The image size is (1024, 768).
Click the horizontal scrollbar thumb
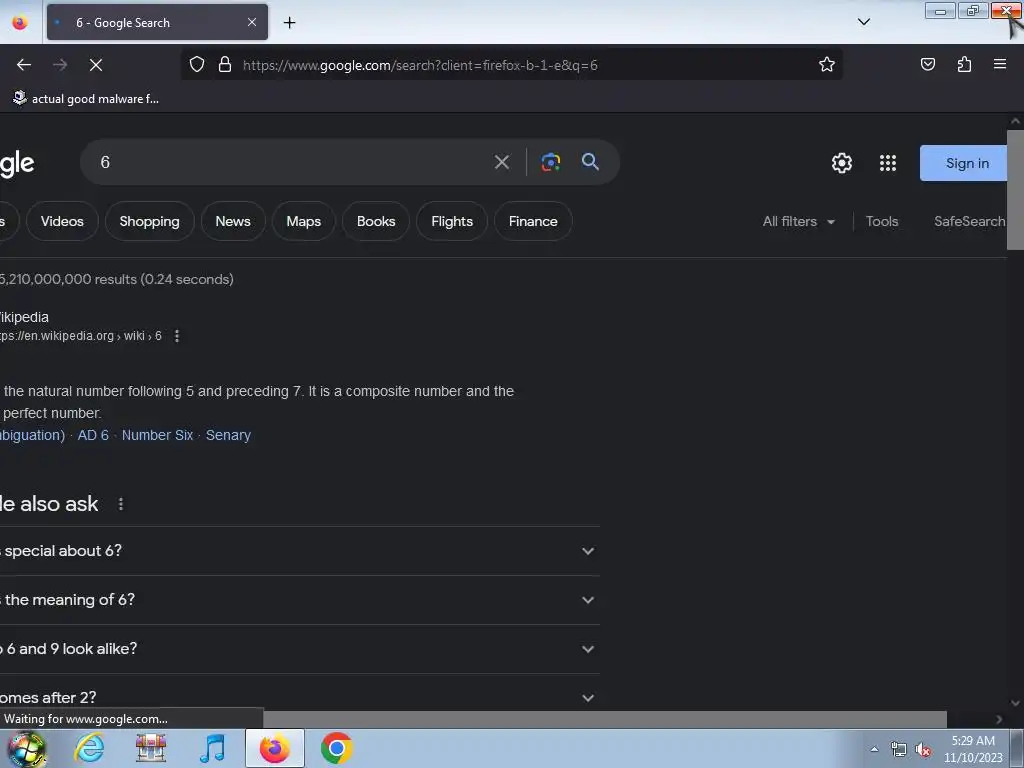(x=605, y=719)
